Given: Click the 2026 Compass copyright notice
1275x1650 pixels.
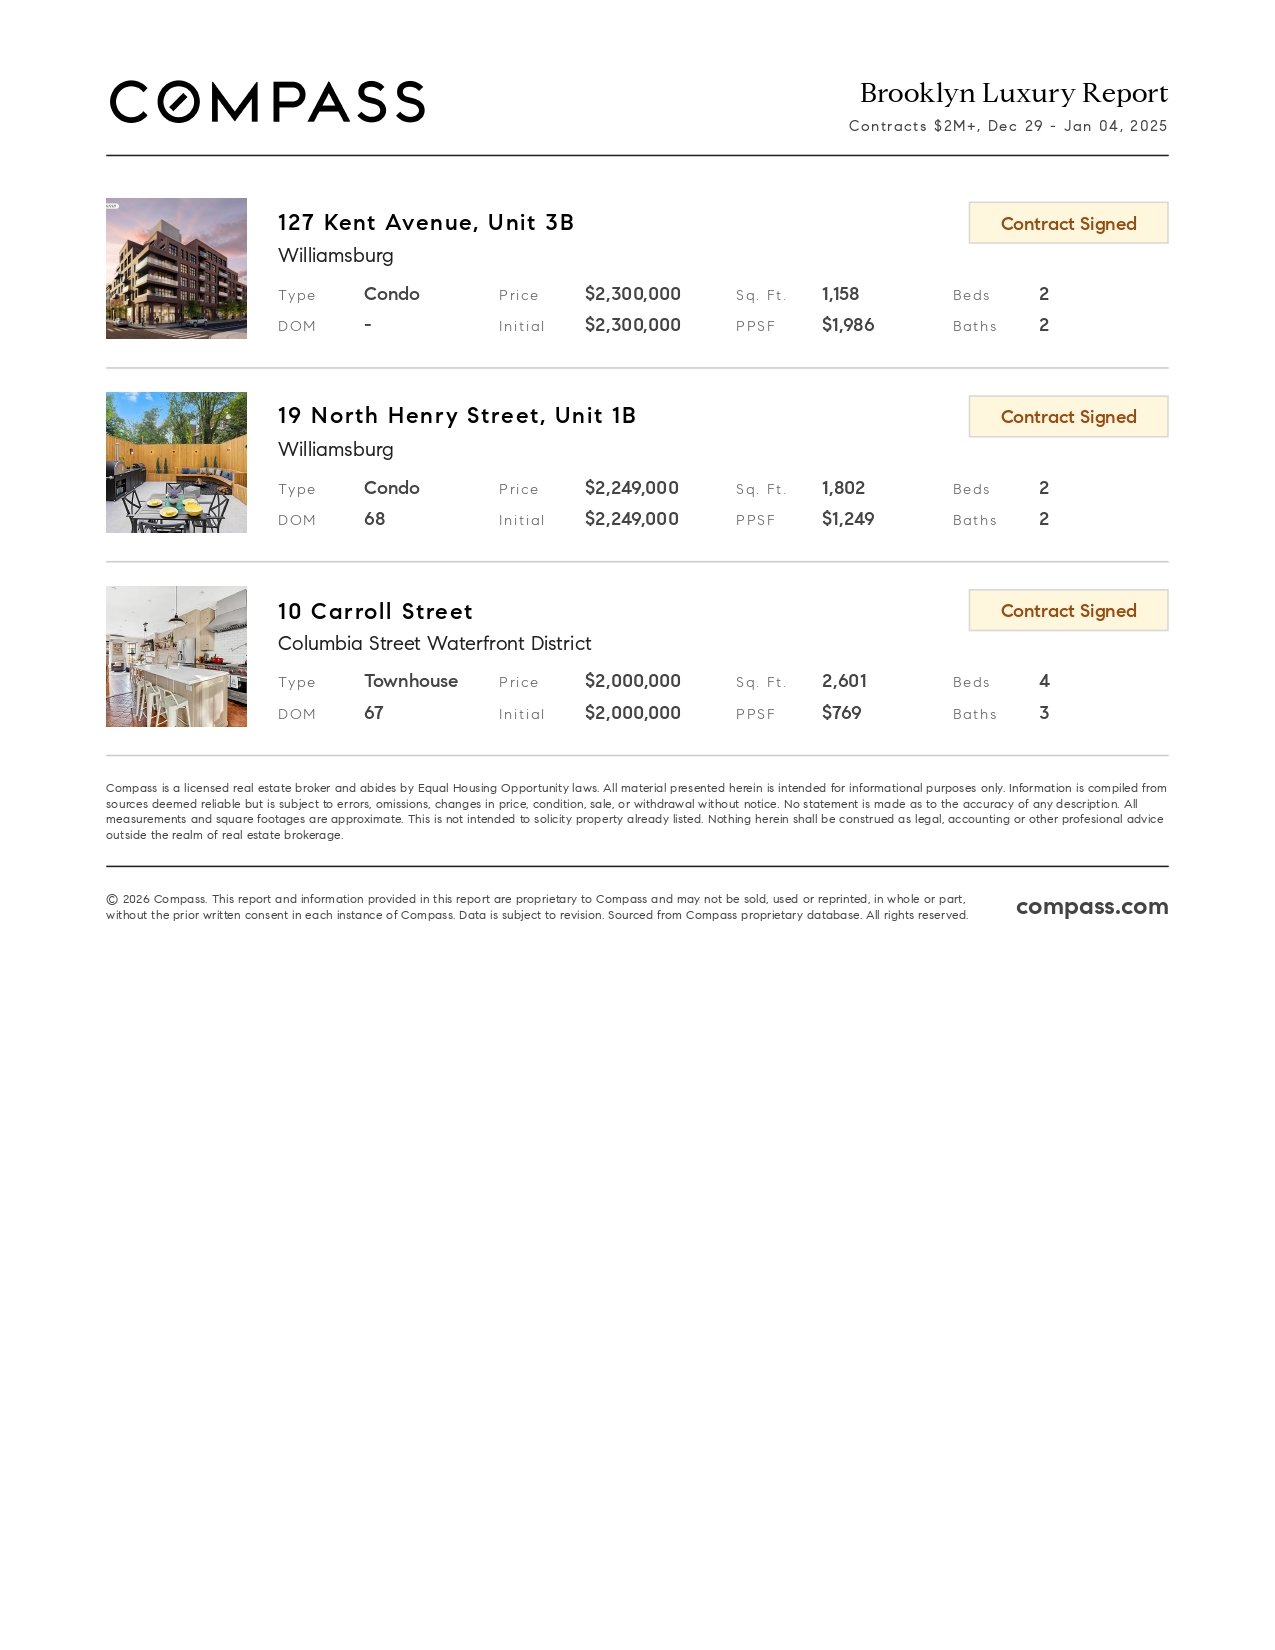Looking at the screenshot, I should coord(537,907).
